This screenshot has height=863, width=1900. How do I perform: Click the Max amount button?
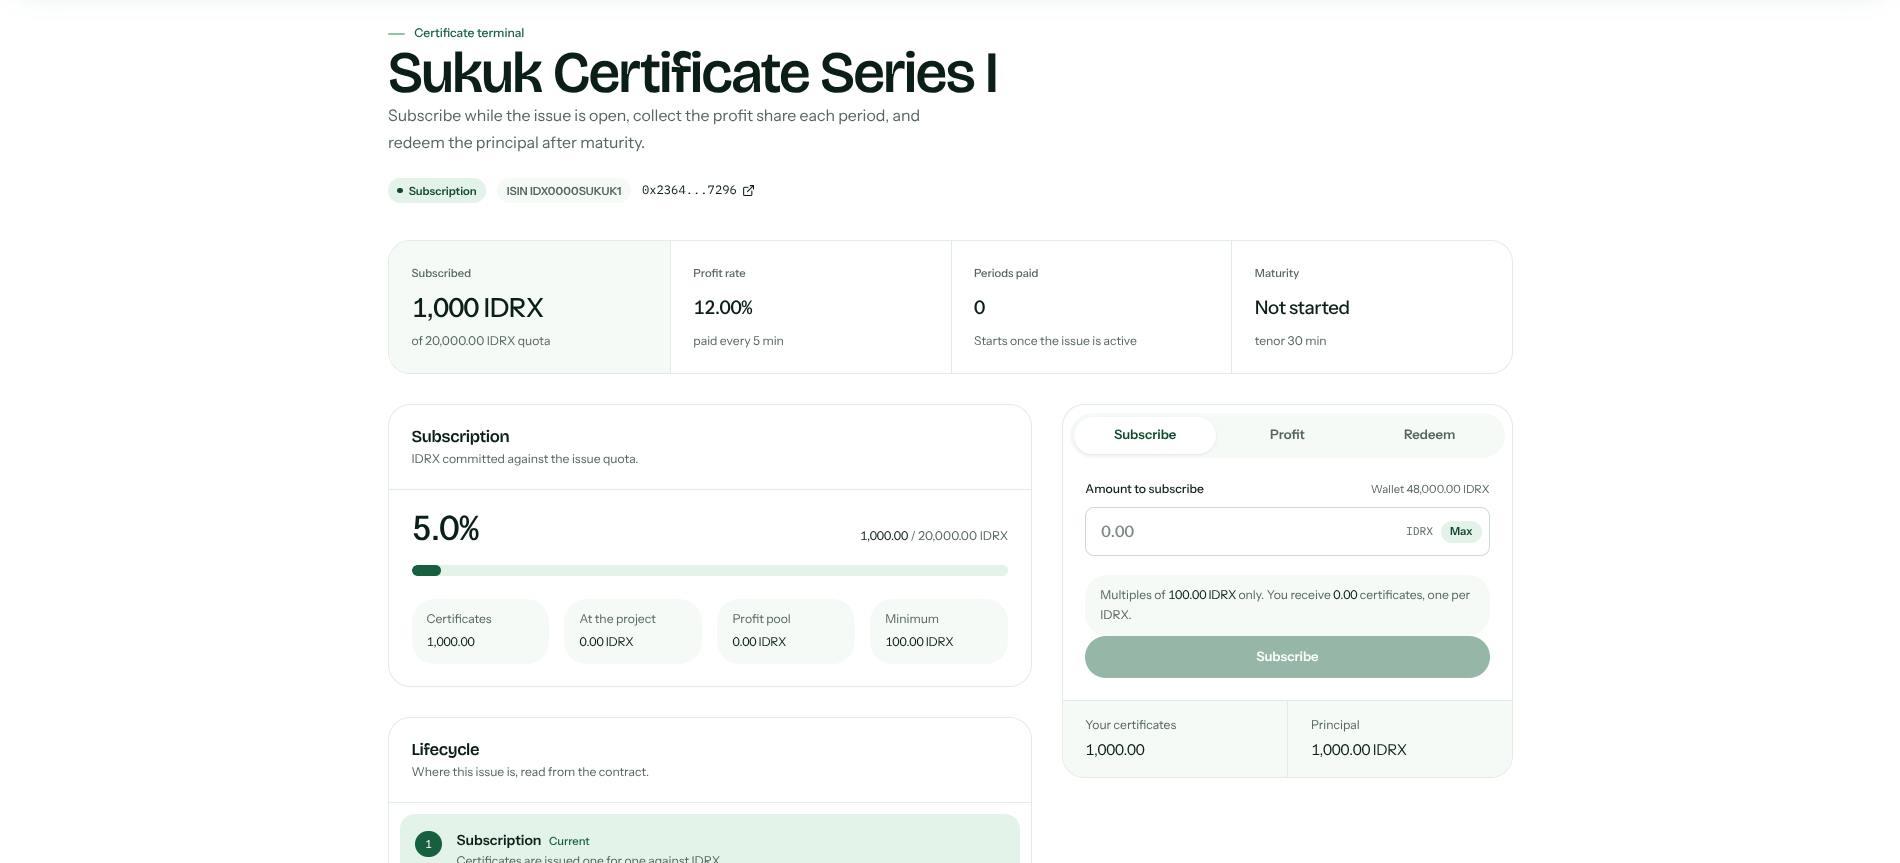(x=1461, y=531)
